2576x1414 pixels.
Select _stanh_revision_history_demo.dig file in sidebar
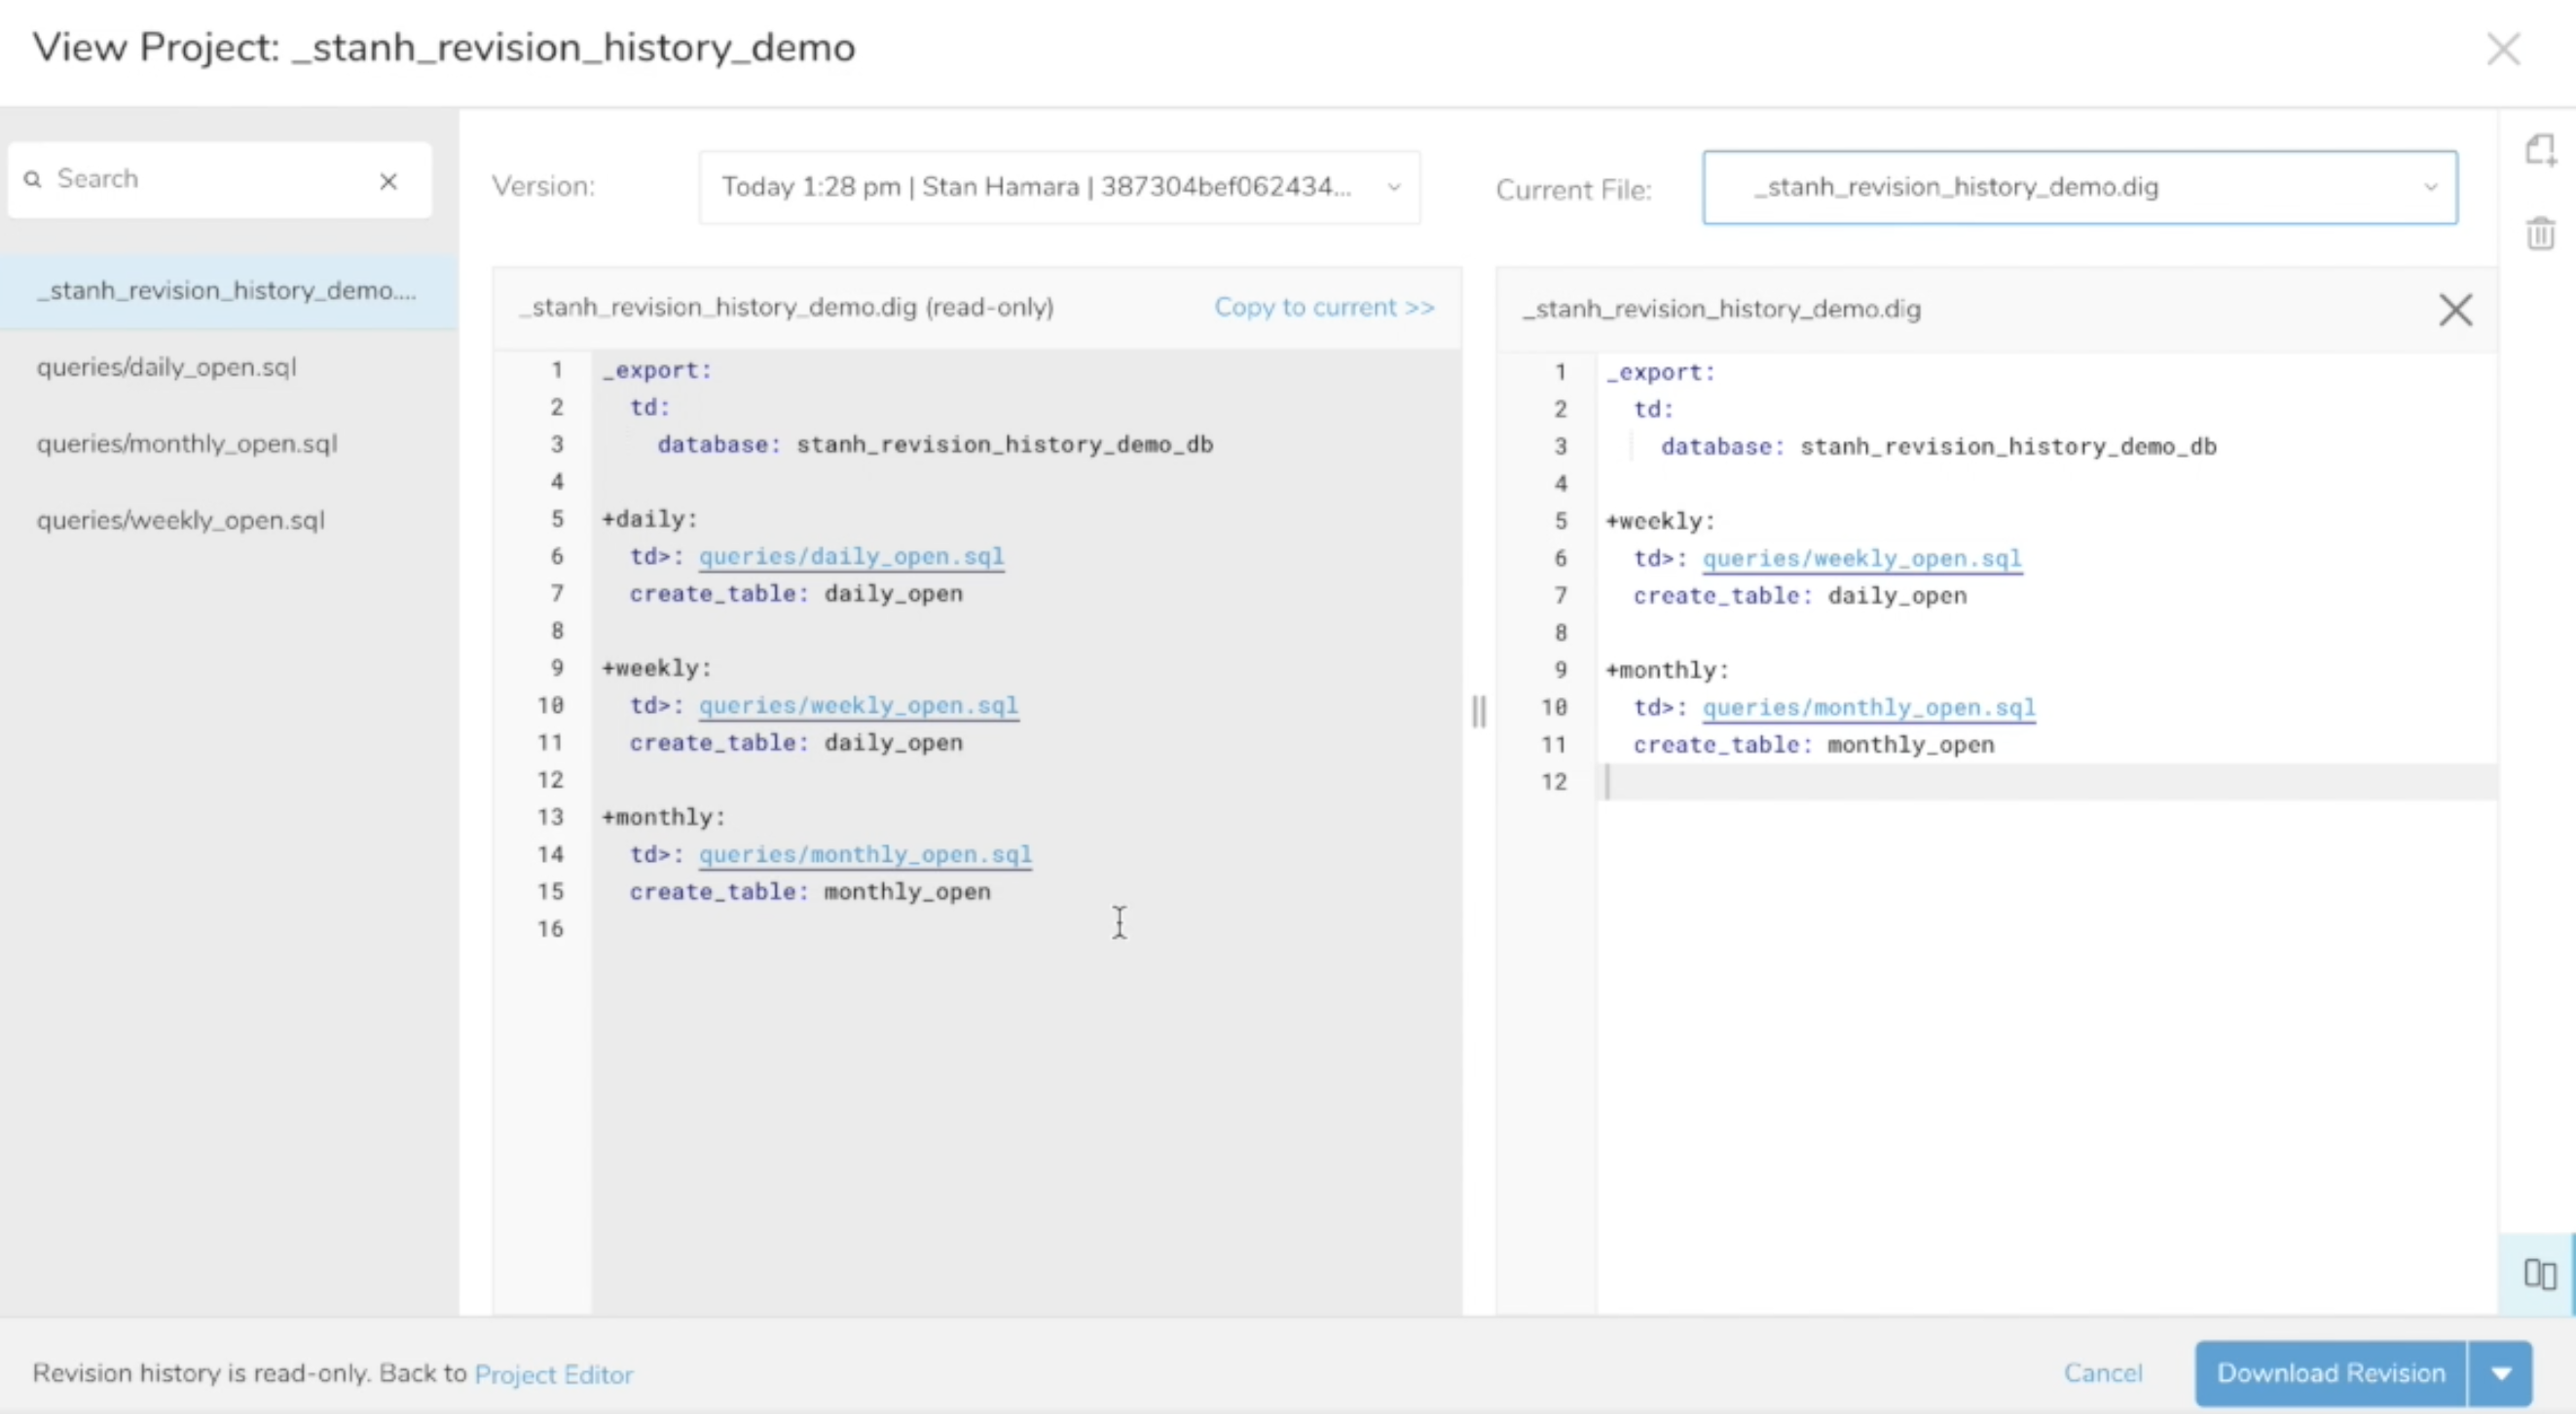click(x=227, y=291)
